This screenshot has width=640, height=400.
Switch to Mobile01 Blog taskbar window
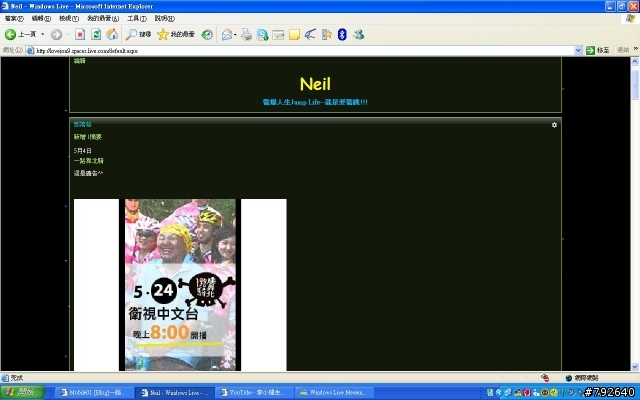pos(93,393)
